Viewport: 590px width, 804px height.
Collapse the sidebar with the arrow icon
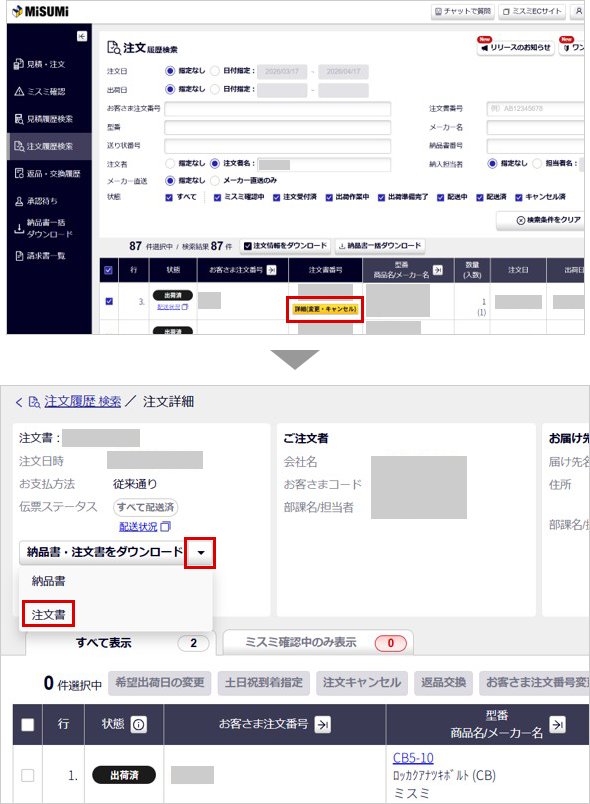click(x=82, y=36)
